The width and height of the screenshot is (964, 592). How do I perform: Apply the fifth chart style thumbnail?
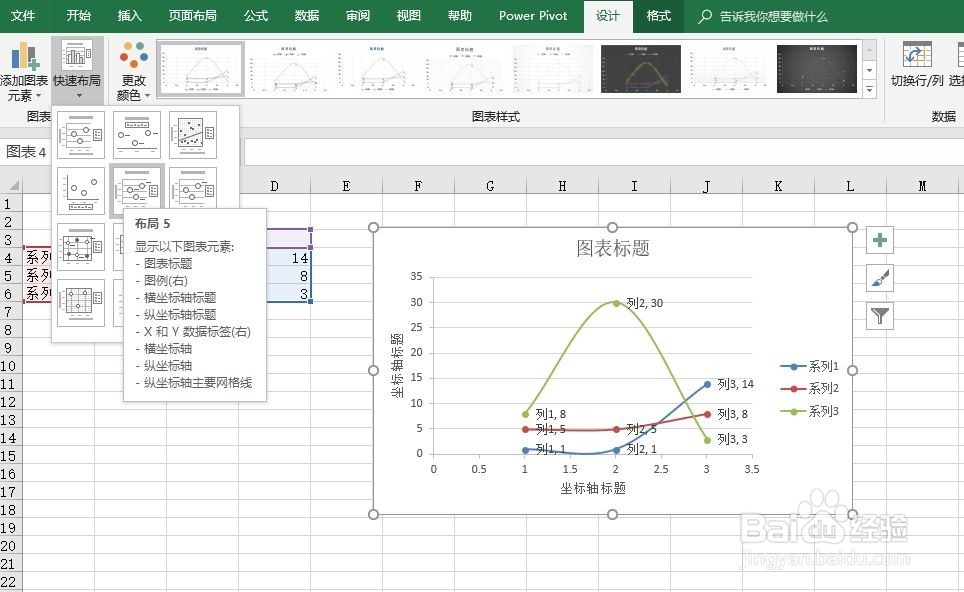pos(552,69)
